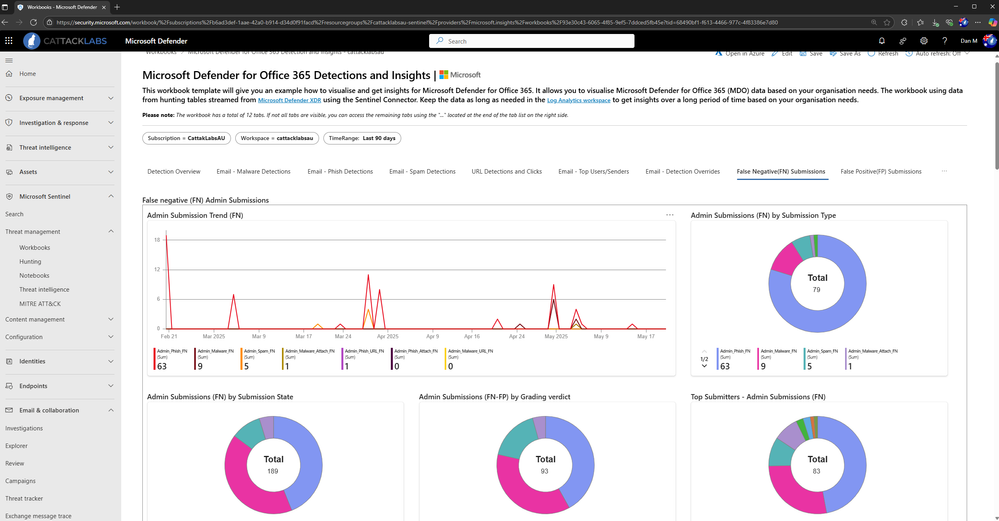Open the Log Analytics workspace link
The width and height of the screenshot is (999, 521).
click(579, 100)
